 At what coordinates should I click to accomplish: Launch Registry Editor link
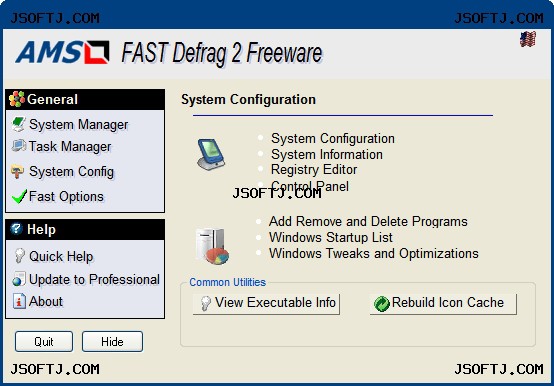(314, 170)
